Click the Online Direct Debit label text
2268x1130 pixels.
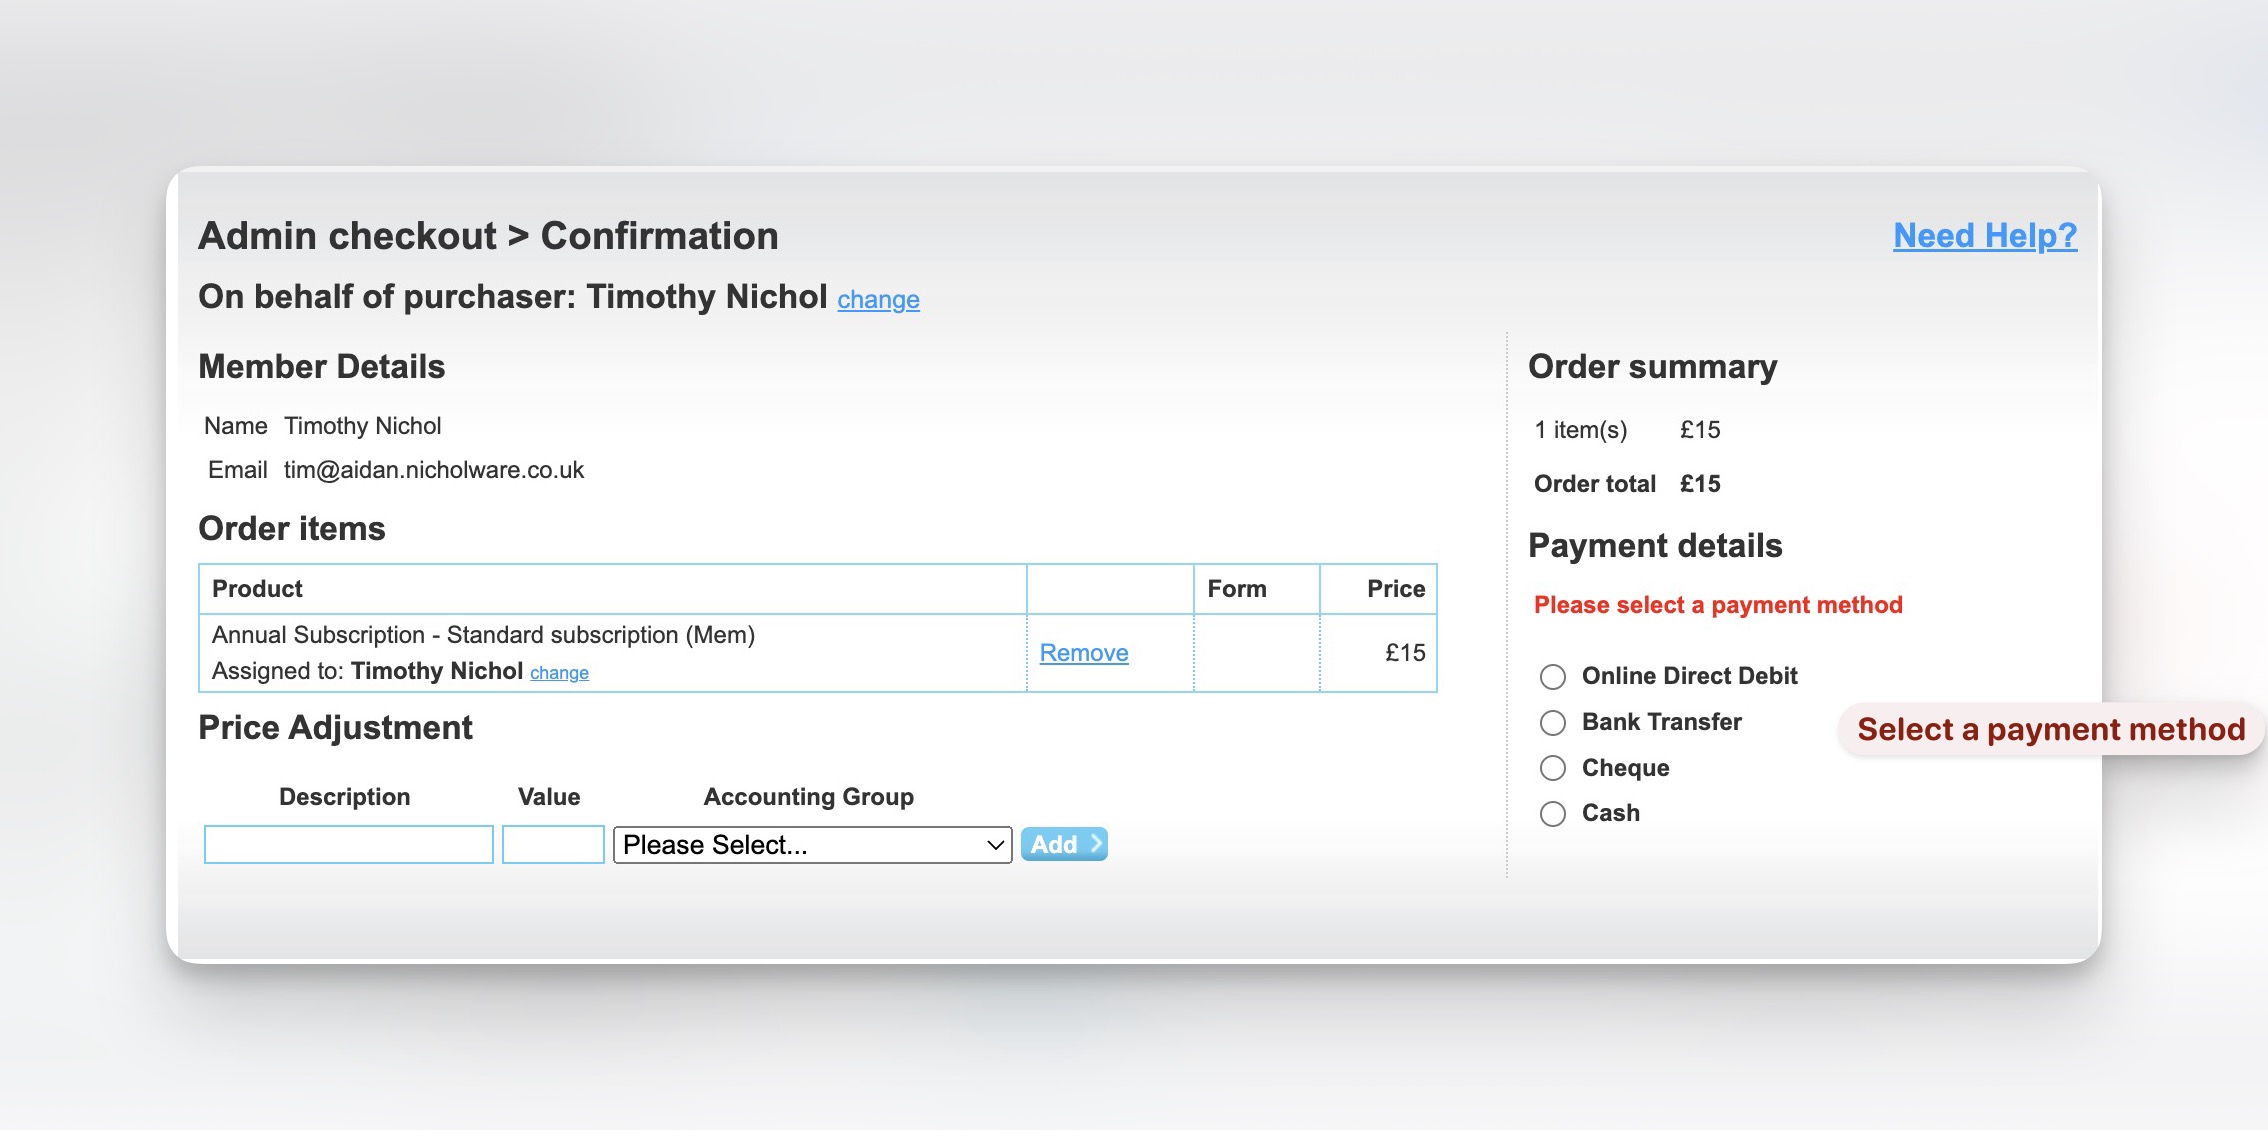1689,676
